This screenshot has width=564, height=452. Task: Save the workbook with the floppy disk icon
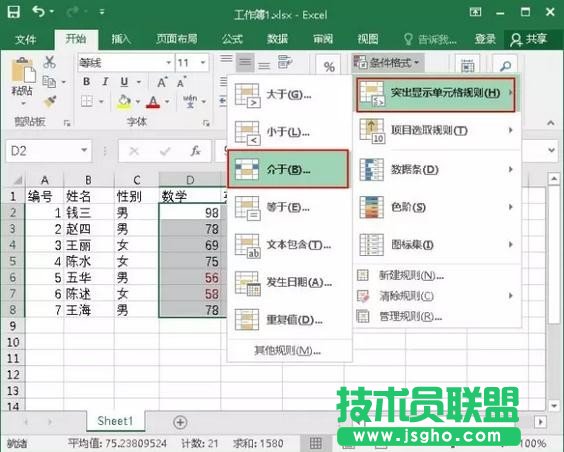coord(14,12)
